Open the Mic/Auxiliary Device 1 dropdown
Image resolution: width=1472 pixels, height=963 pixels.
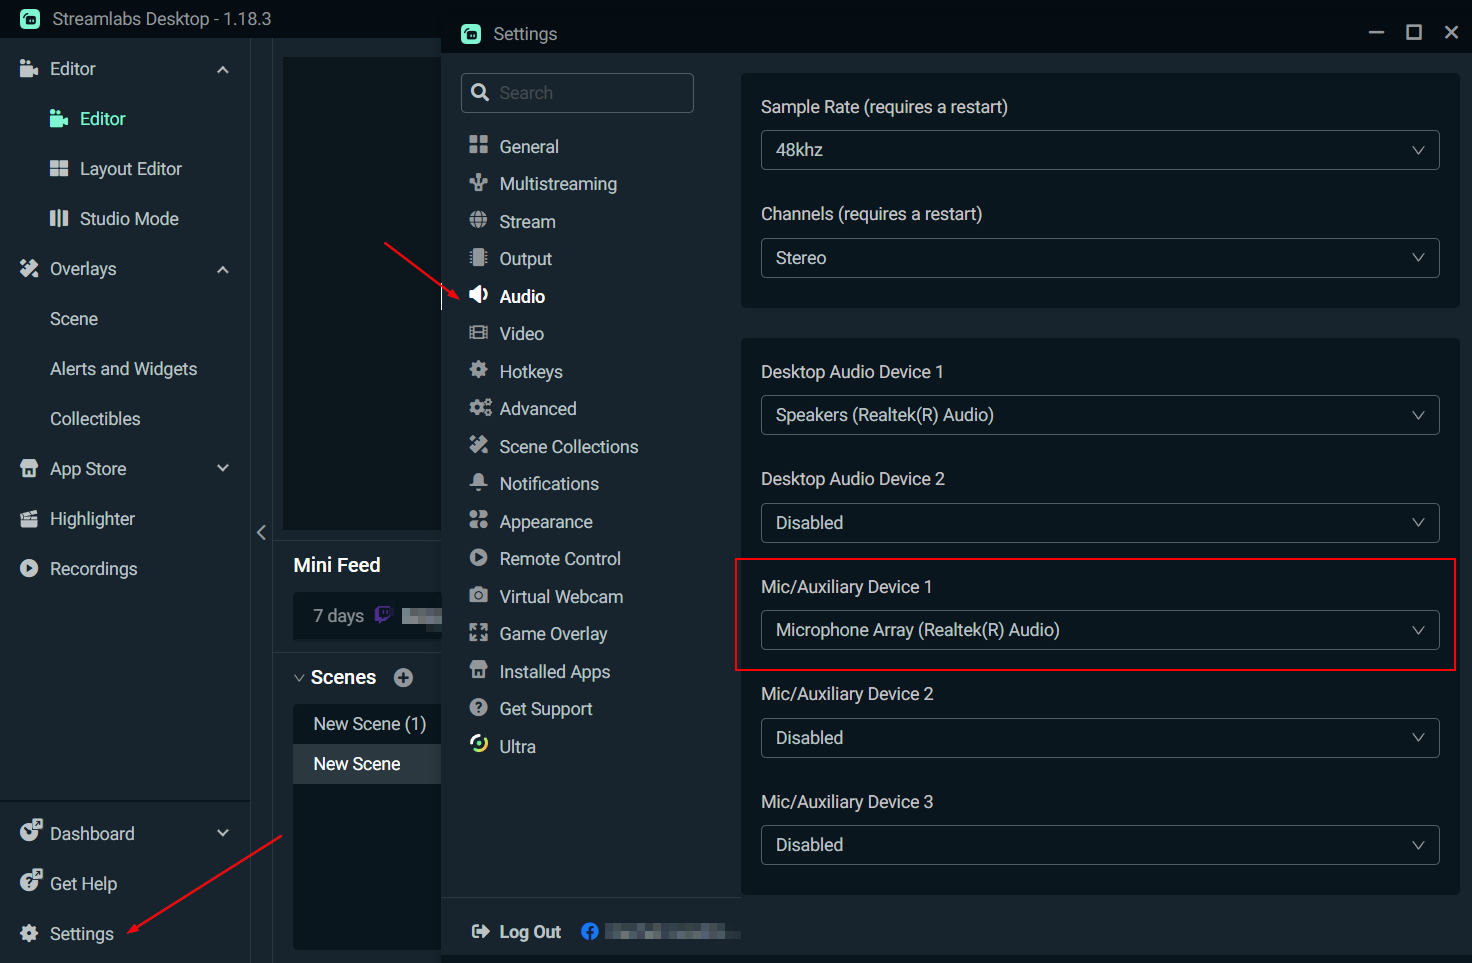[x=1100, y=630]
